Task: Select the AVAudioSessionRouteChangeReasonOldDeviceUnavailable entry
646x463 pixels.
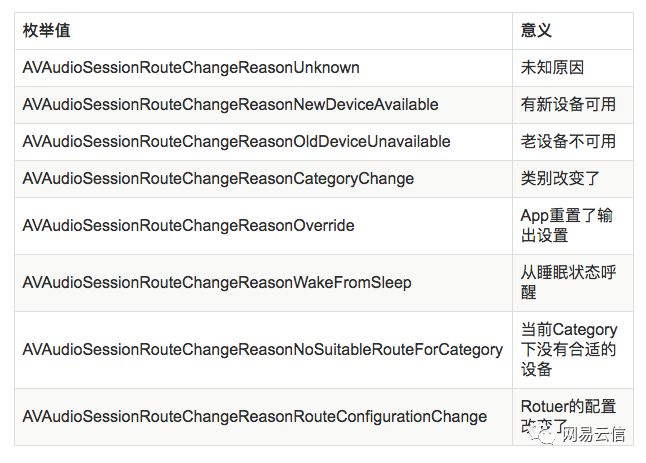Action: coord(236,142)
